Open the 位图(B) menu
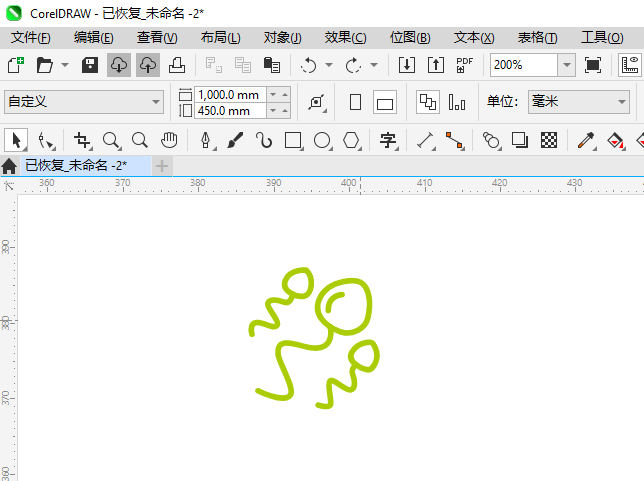 [x=410, y=38]
